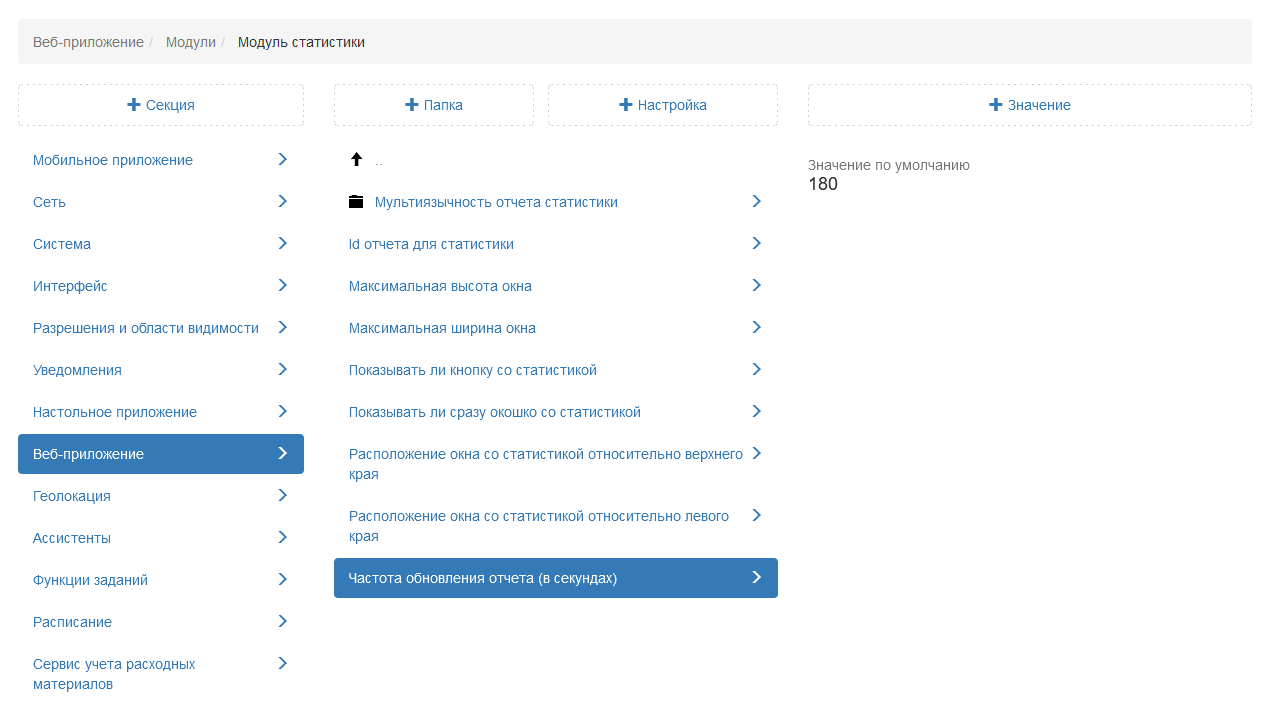This screenshot has height=724, width=1270.
Task: Expand the Сеть section chevron
Action: 282,201
